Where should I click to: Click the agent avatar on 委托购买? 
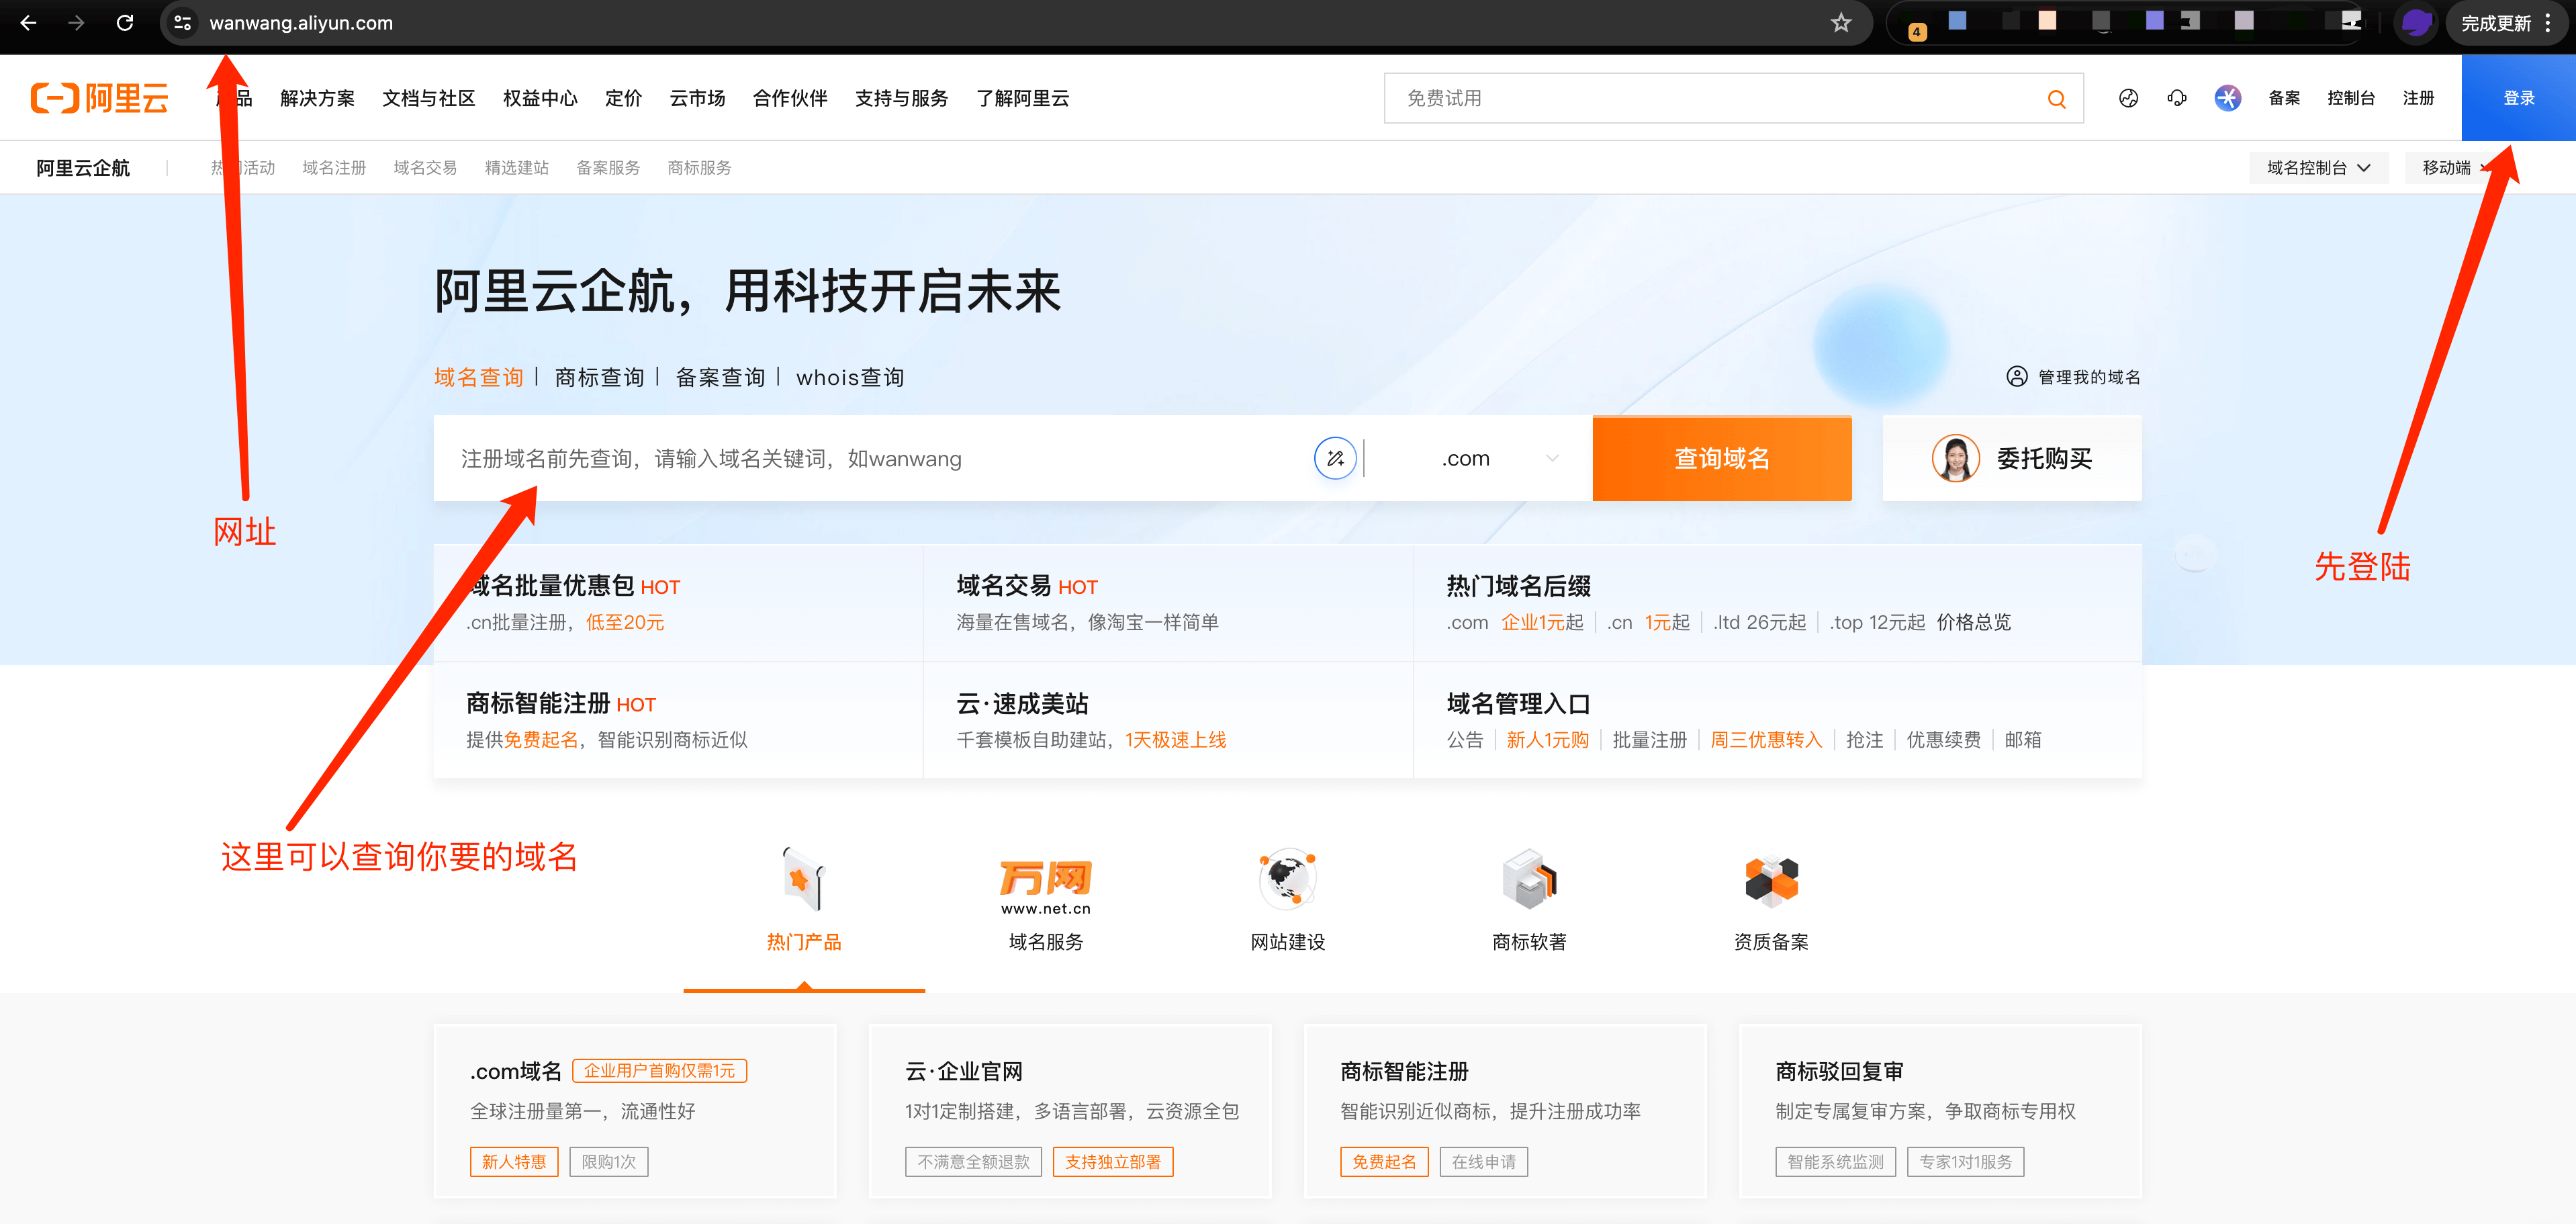point(1955,458)
